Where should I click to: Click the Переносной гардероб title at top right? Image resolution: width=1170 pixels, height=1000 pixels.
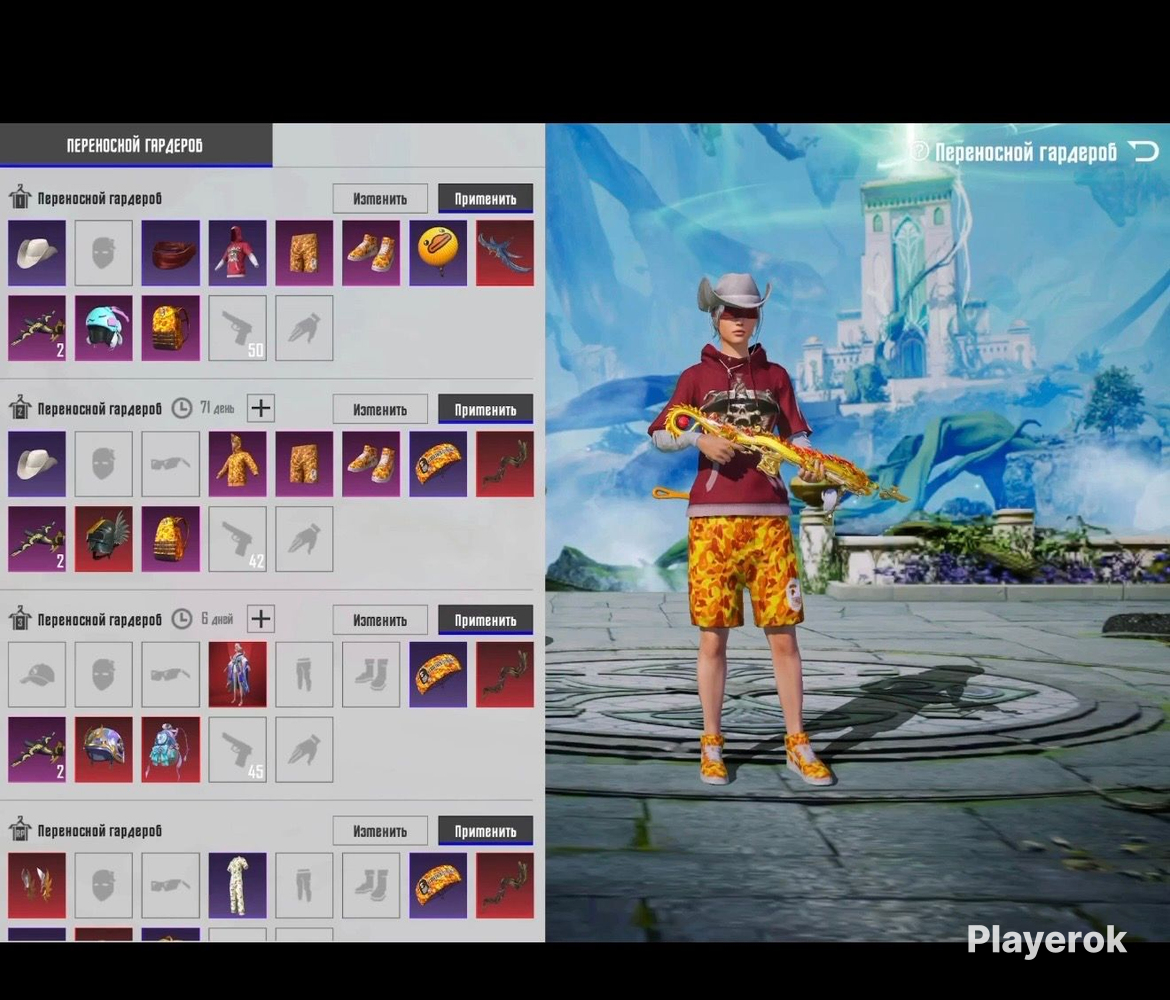pyautogui.click(x=1026, y=152)
